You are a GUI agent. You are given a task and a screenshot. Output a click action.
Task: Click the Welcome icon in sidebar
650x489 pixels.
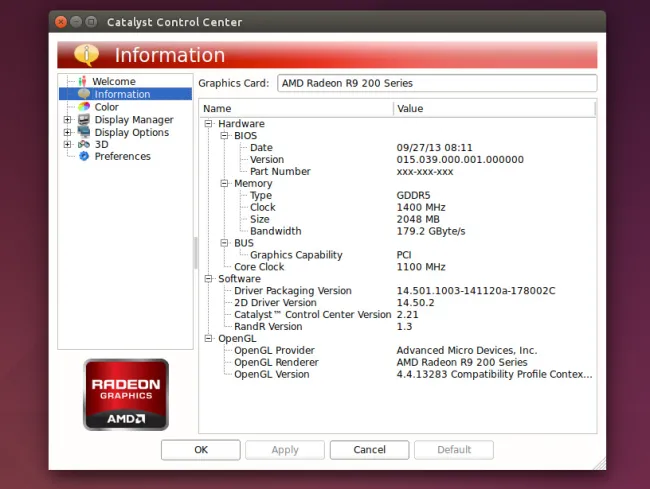84,81
